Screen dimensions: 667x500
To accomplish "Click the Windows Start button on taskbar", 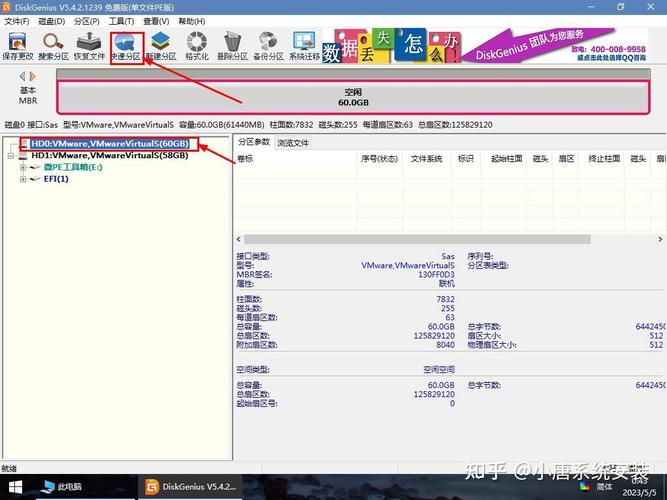I will (x=17, y=487).
